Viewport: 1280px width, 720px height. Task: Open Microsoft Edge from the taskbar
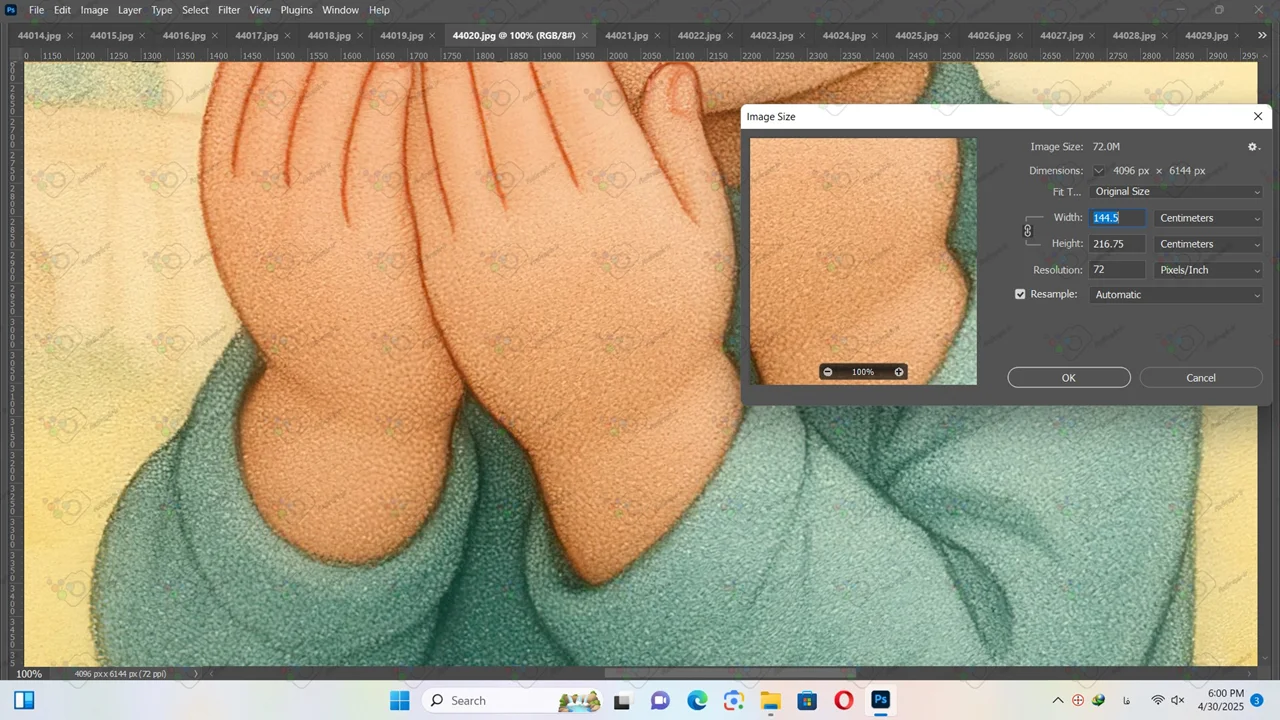(697, 700)
